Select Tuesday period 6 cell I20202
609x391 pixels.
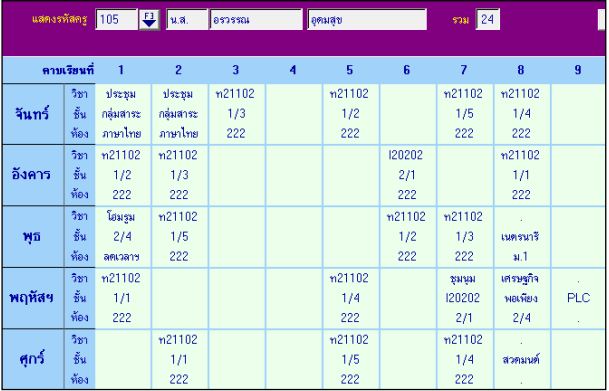(407, 175)
